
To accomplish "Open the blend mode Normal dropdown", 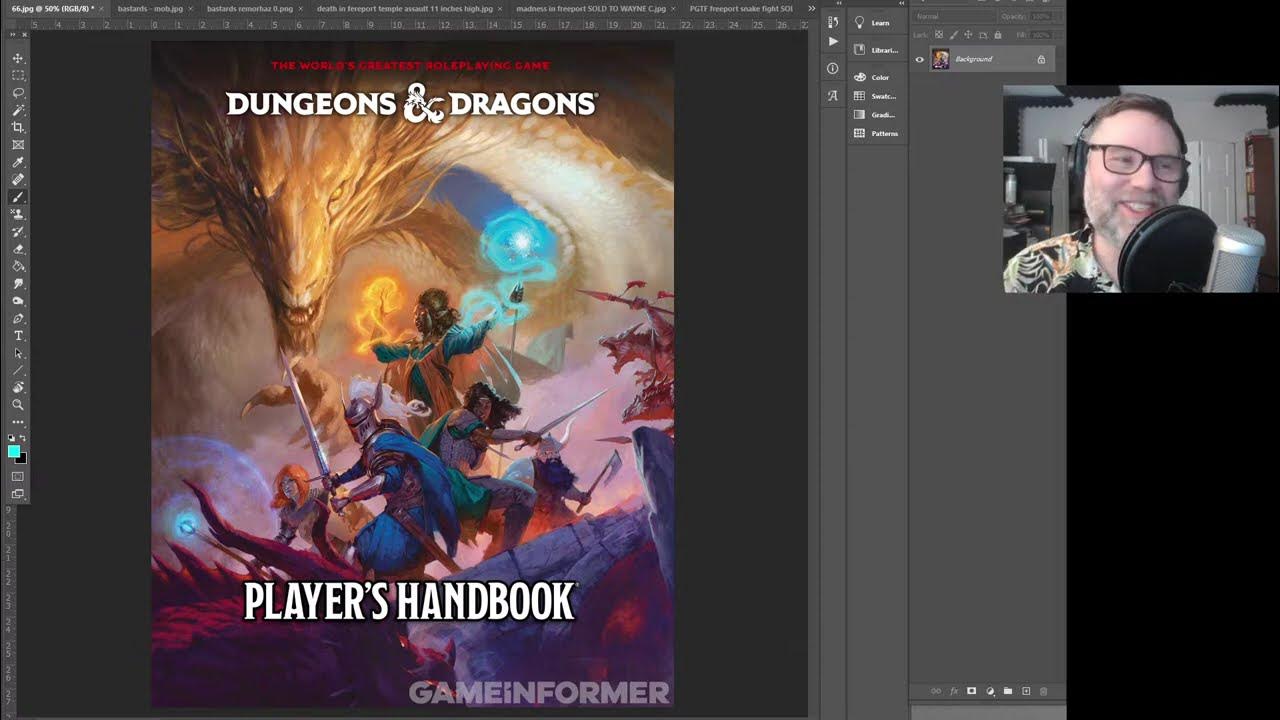I will tap(954, 17).
